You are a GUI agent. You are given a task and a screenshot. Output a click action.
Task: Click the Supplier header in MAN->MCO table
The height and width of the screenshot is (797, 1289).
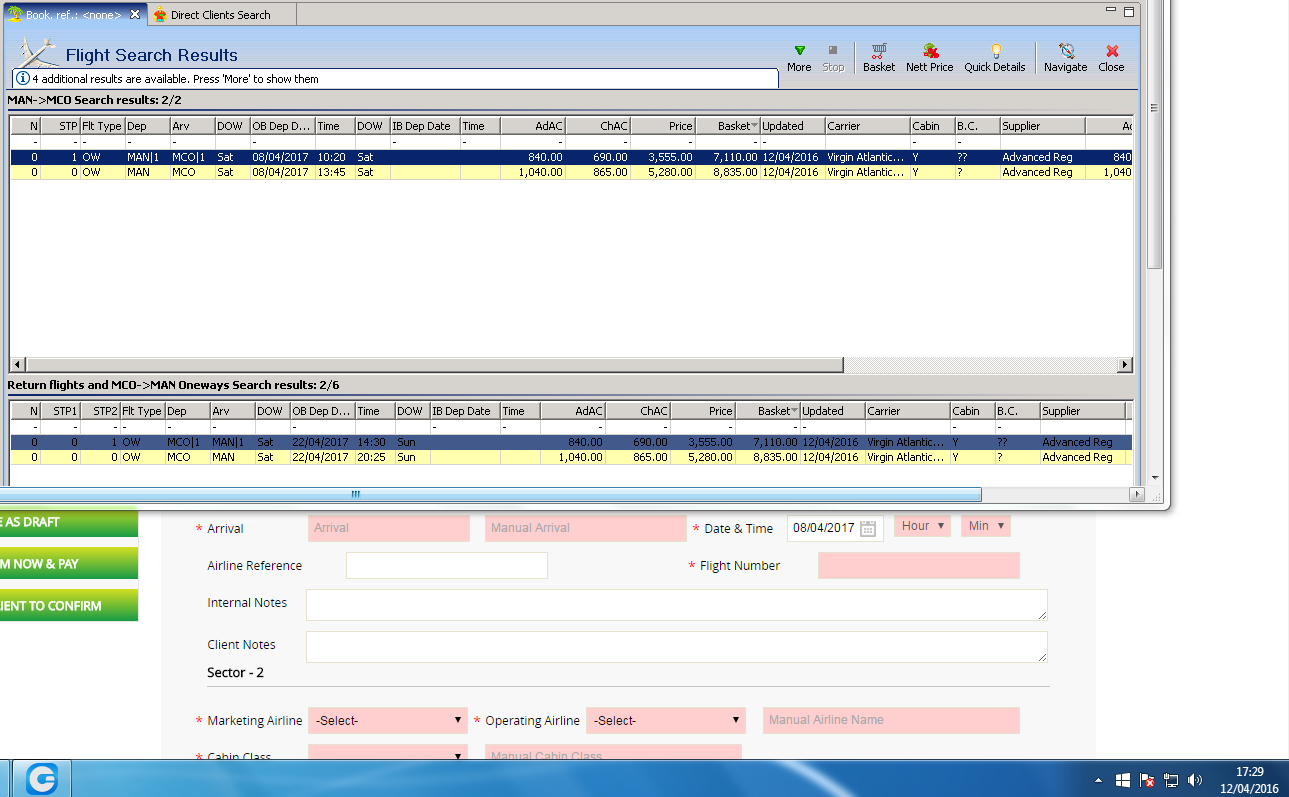click(x=1042, y=126)
